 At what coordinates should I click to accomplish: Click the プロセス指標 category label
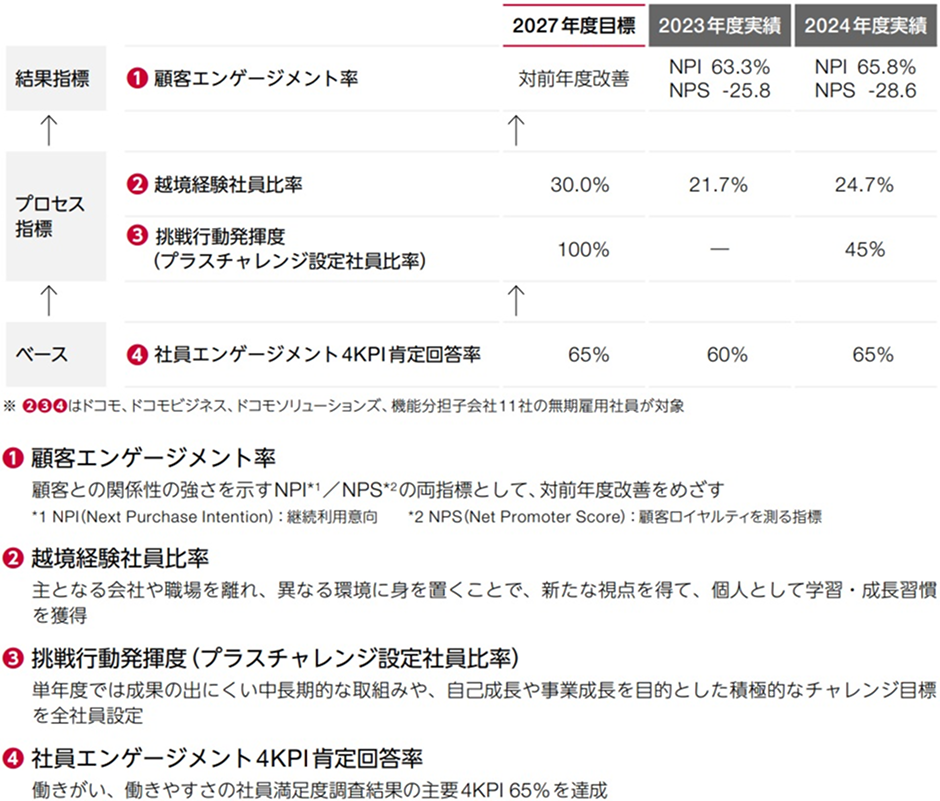[x=50, y=215]
